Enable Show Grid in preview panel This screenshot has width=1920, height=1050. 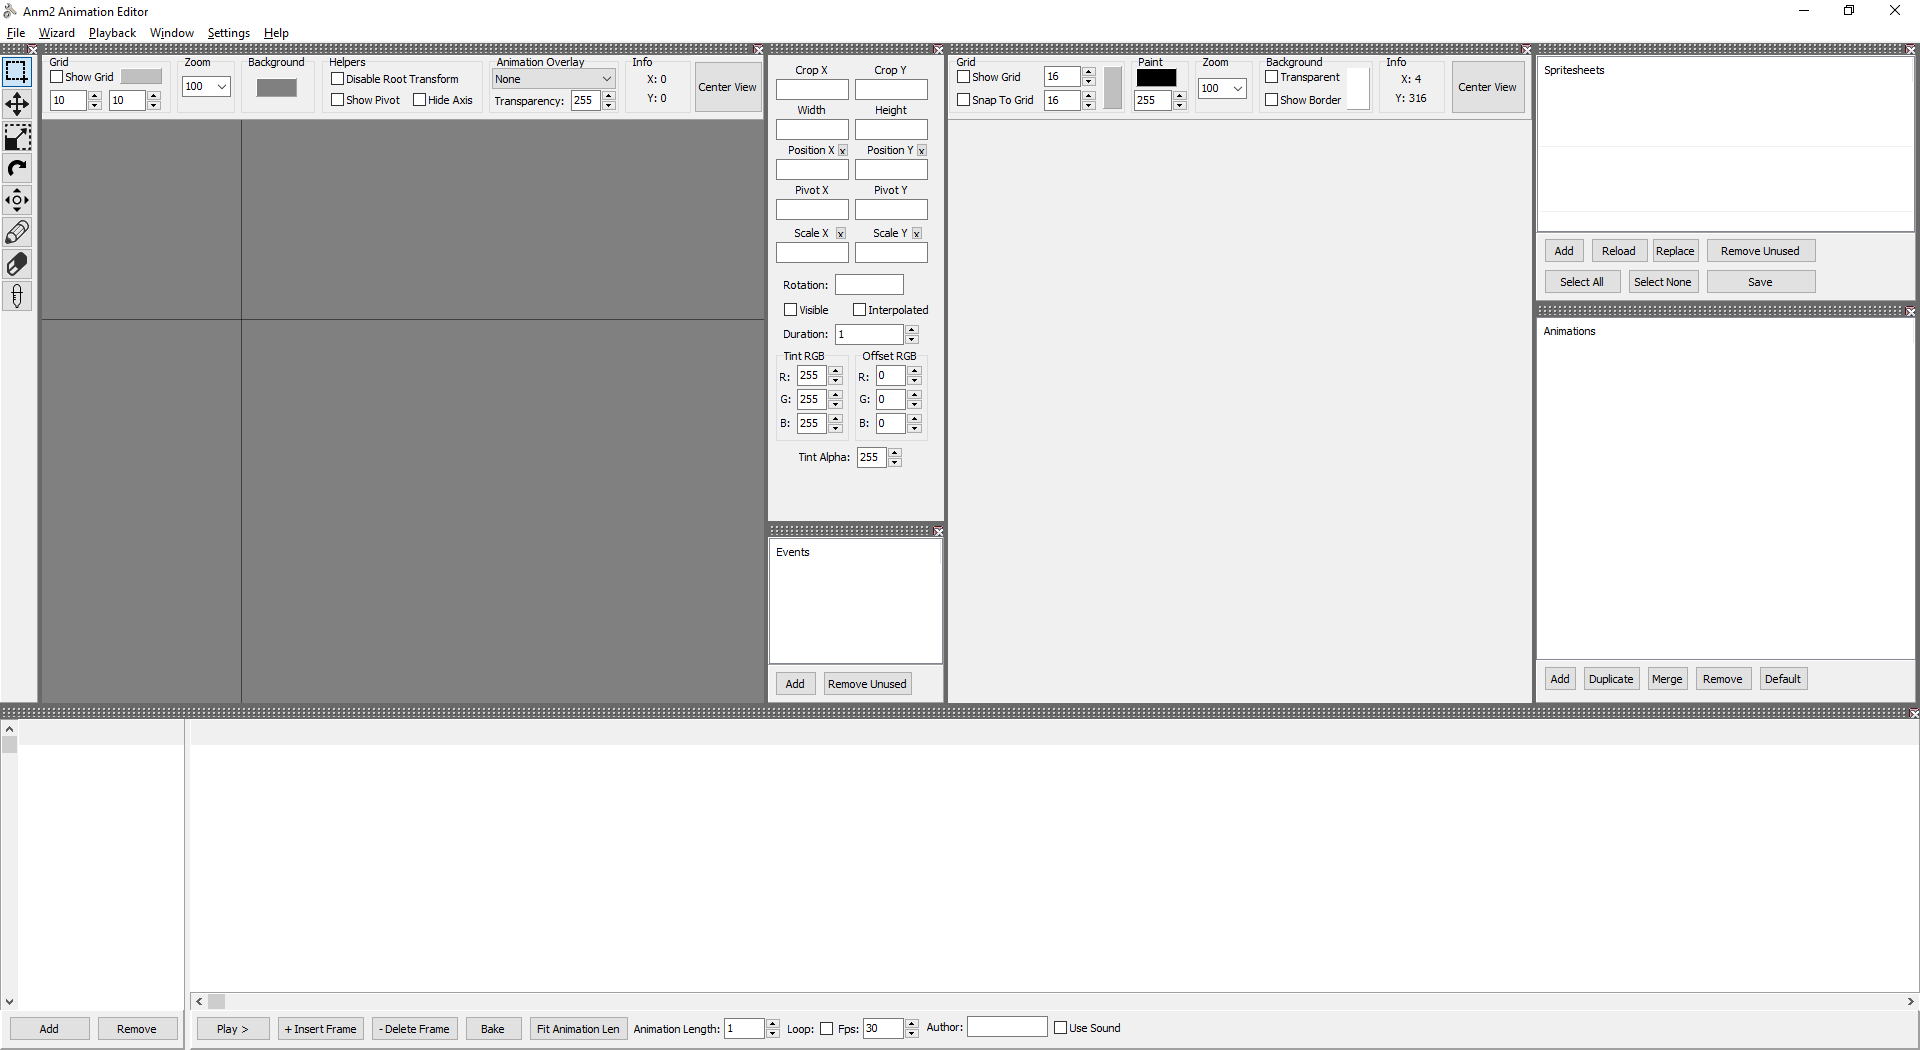[57, 77]
